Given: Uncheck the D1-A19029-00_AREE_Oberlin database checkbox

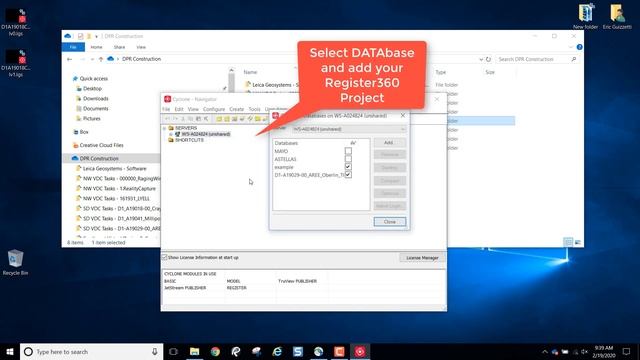Looking at the screenshot, I should (348, 175).
